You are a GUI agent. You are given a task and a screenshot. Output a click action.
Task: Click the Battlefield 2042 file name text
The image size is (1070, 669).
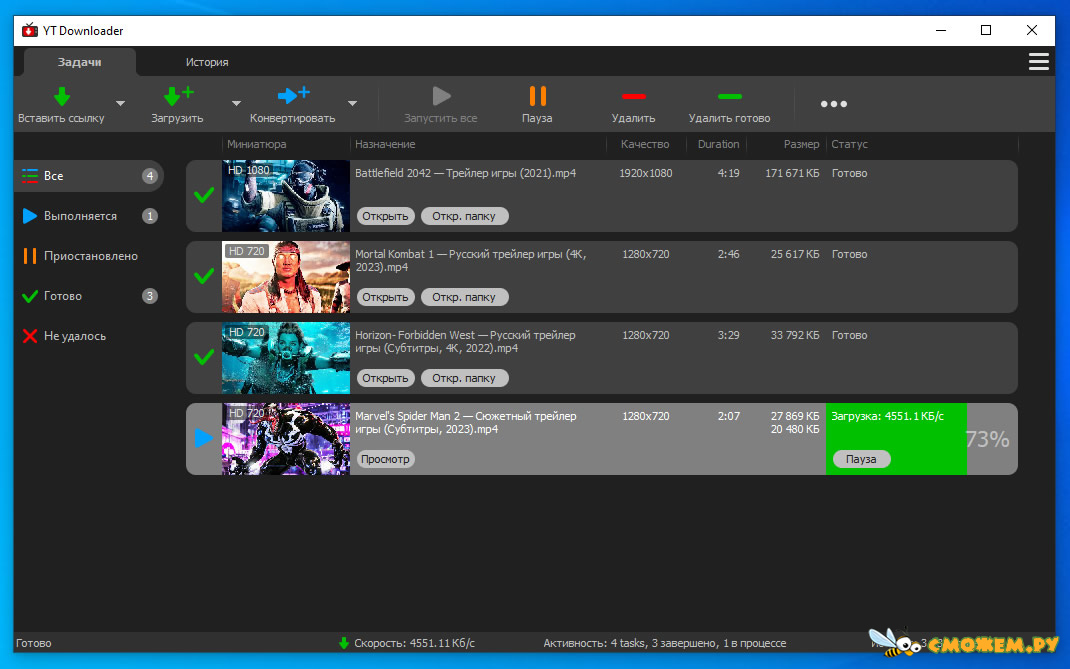pyautogui.click(x=465, y=173)
